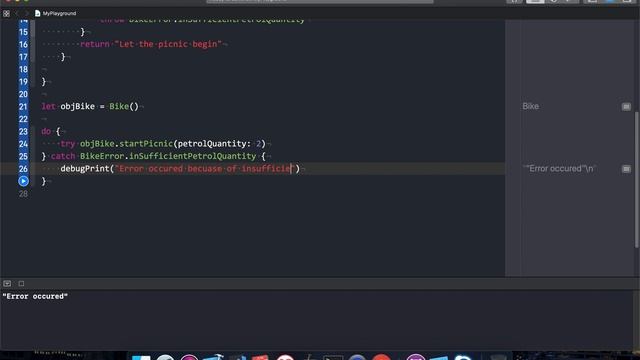Select the "Error occured"\n sidebar result
640x360 pixels.
pos(560,169)
